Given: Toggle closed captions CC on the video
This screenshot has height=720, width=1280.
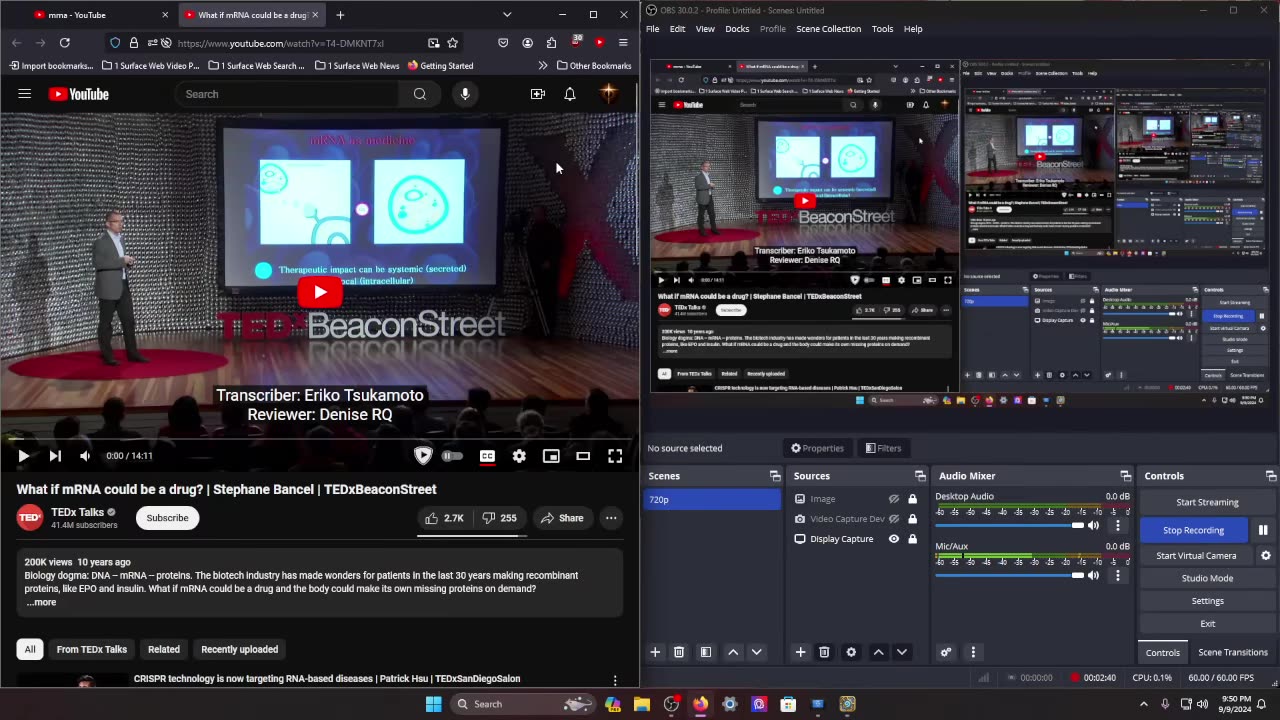Looking at the screenshot, I should [487, 456].
